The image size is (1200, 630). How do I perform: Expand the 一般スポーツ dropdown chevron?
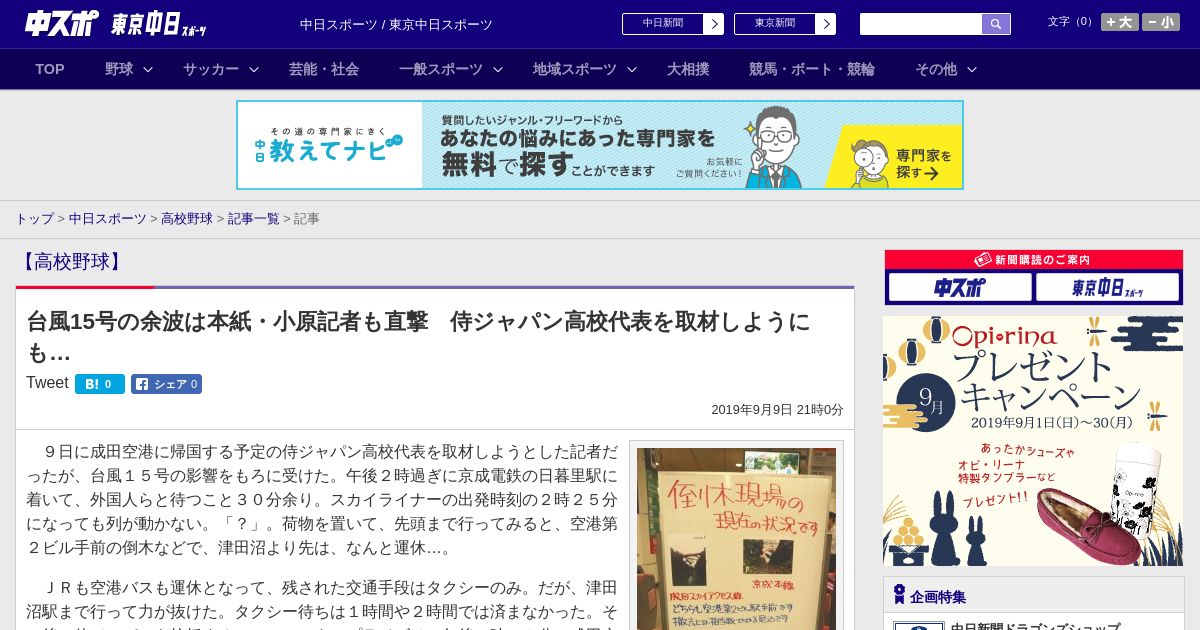pyautogui.click(x=497, y=69)
